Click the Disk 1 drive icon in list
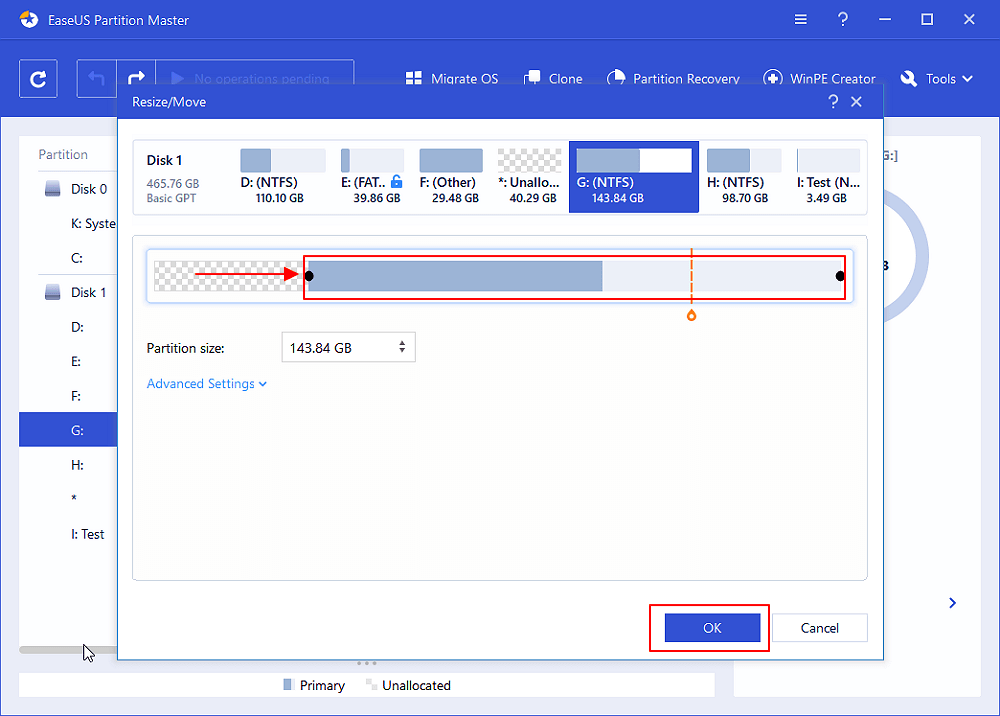The image size is (1000, 716). pyautogui.click(x=52, y=292)
